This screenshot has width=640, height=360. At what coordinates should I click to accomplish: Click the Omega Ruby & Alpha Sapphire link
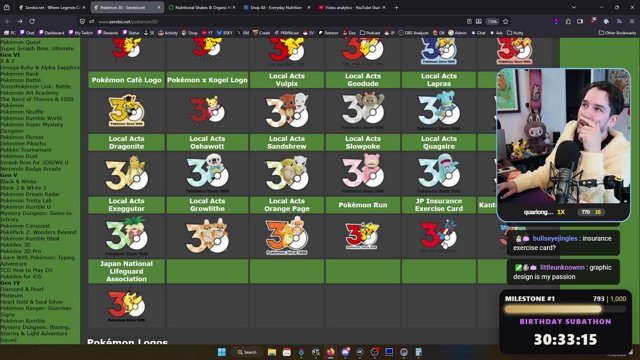point(40,67)
